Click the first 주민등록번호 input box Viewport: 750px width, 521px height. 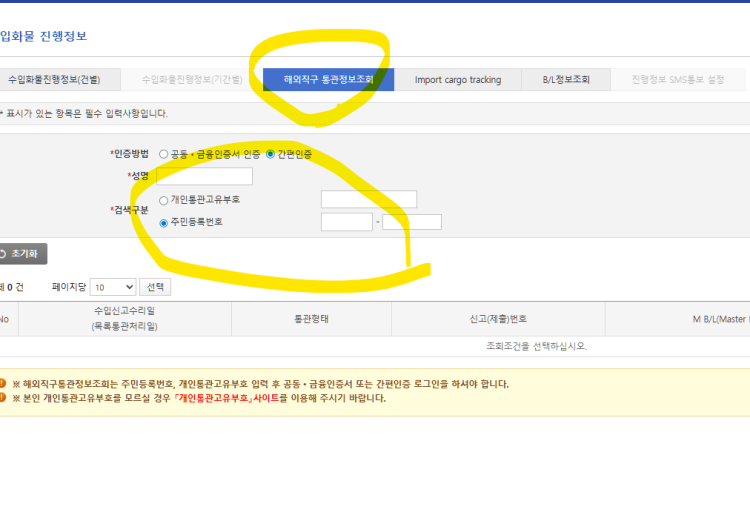[346, 222]
